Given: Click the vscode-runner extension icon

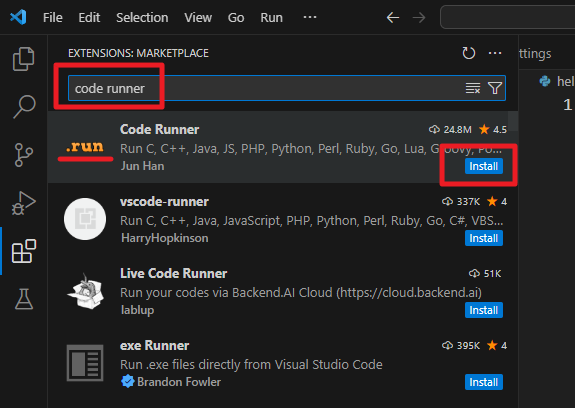Looking at the screenshot, I should click(x=85, y=219).
